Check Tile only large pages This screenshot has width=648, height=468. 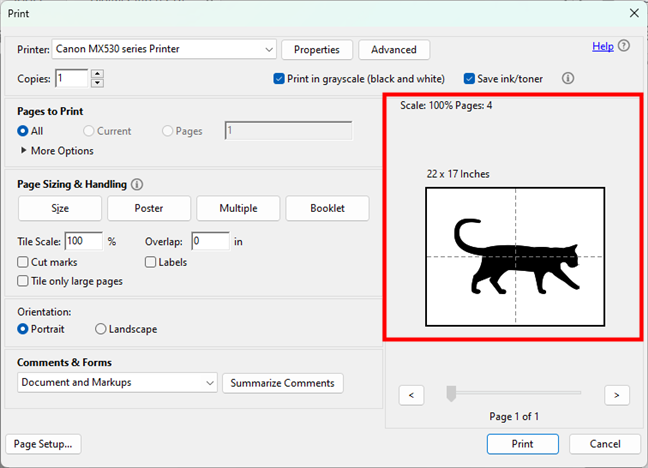pos(23,281)
